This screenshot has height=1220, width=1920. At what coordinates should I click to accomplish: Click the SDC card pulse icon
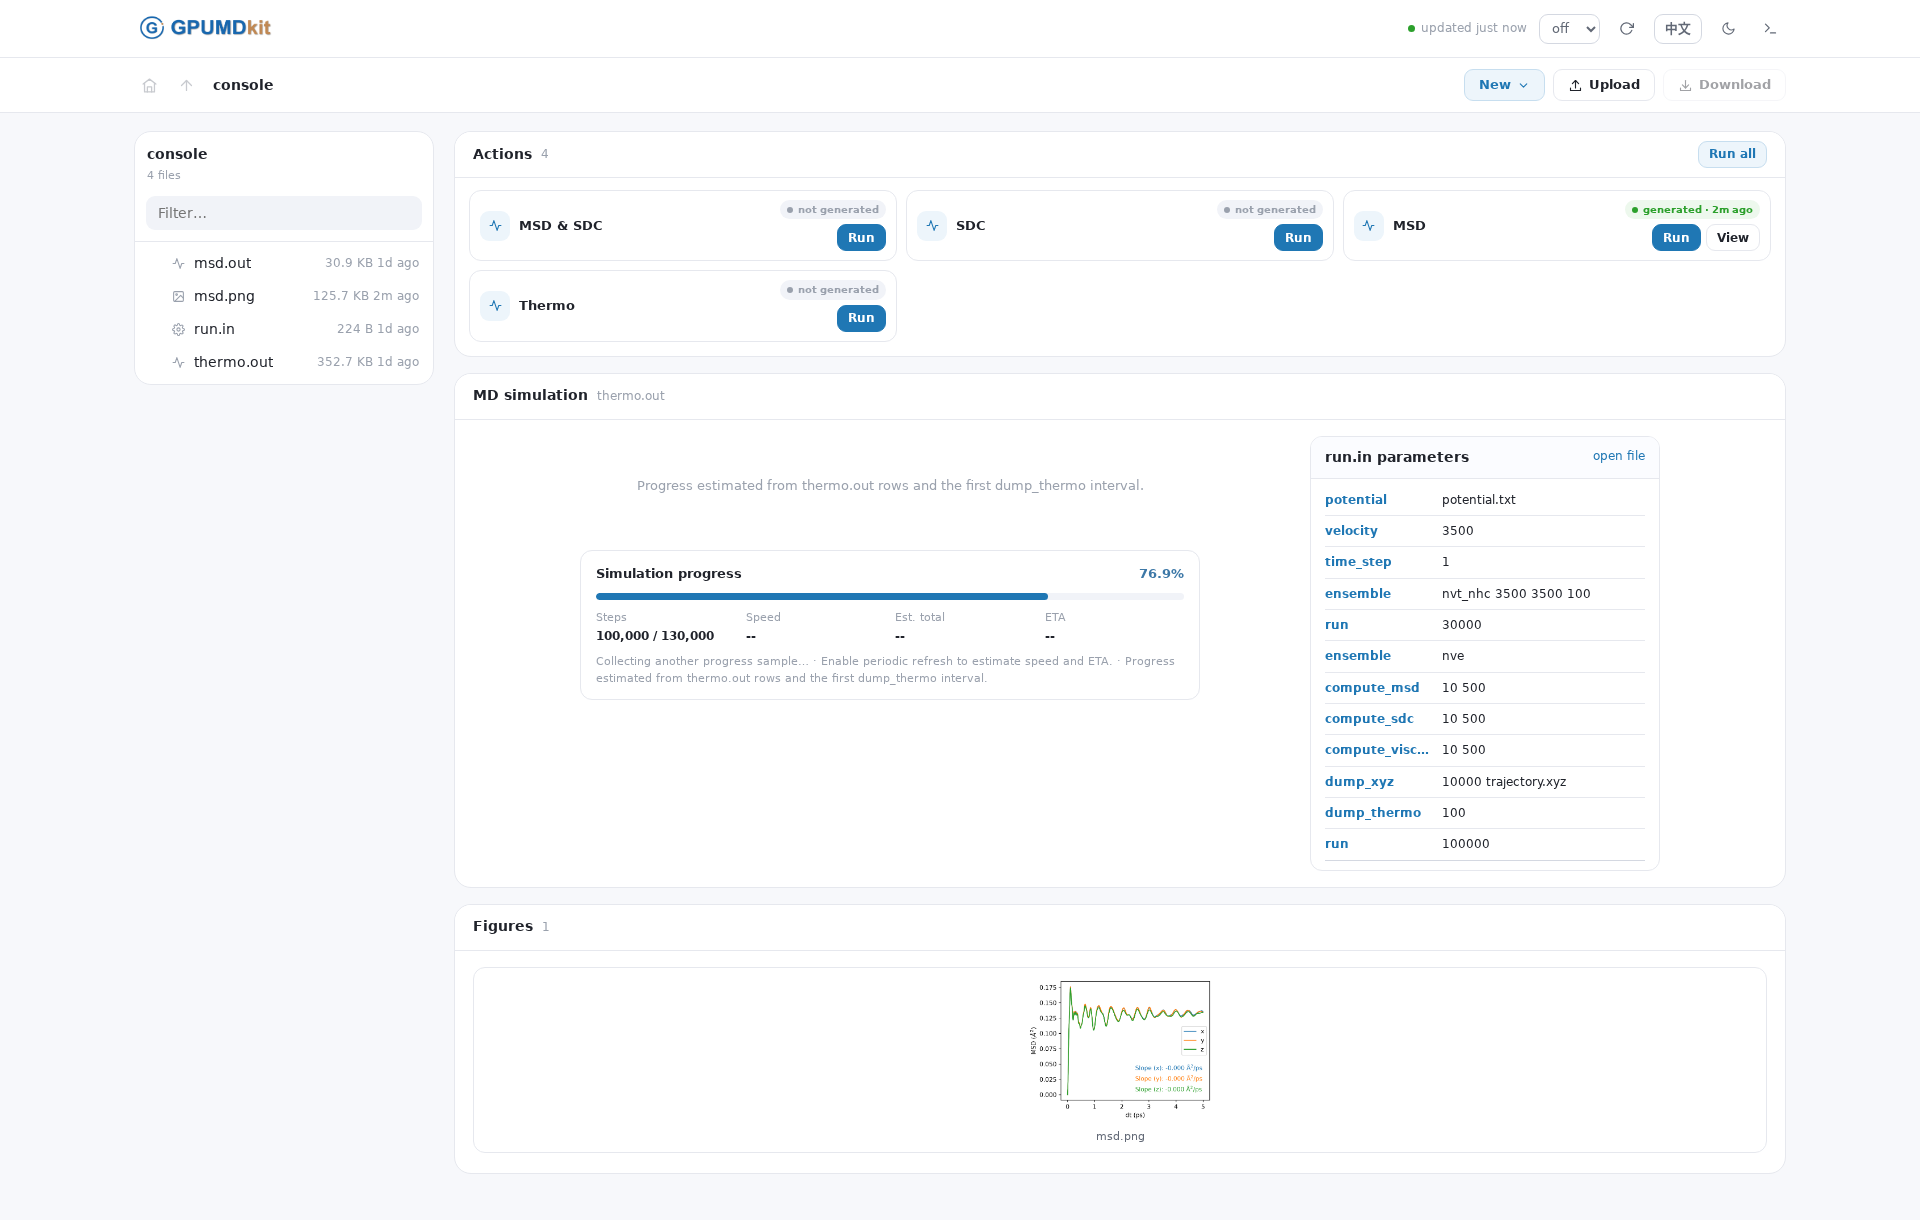pyautogui.click(x=932, y=226)
